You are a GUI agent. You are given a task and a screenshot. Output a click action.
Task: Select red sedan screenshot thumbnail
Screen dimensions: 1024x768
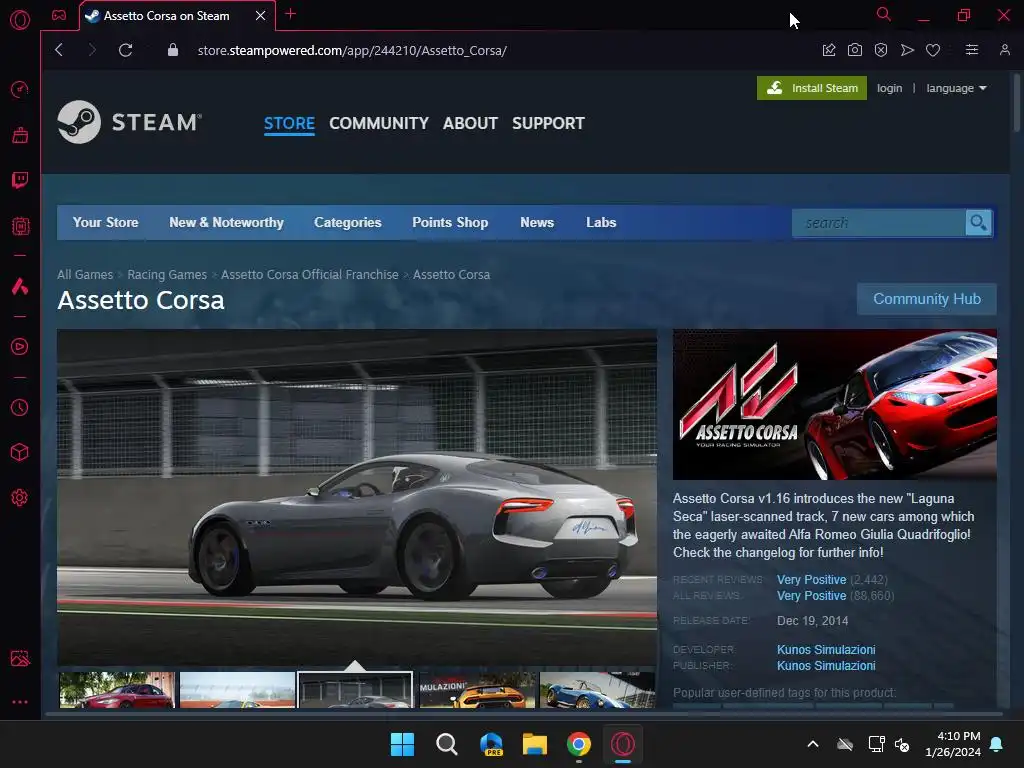pos(117,690)
